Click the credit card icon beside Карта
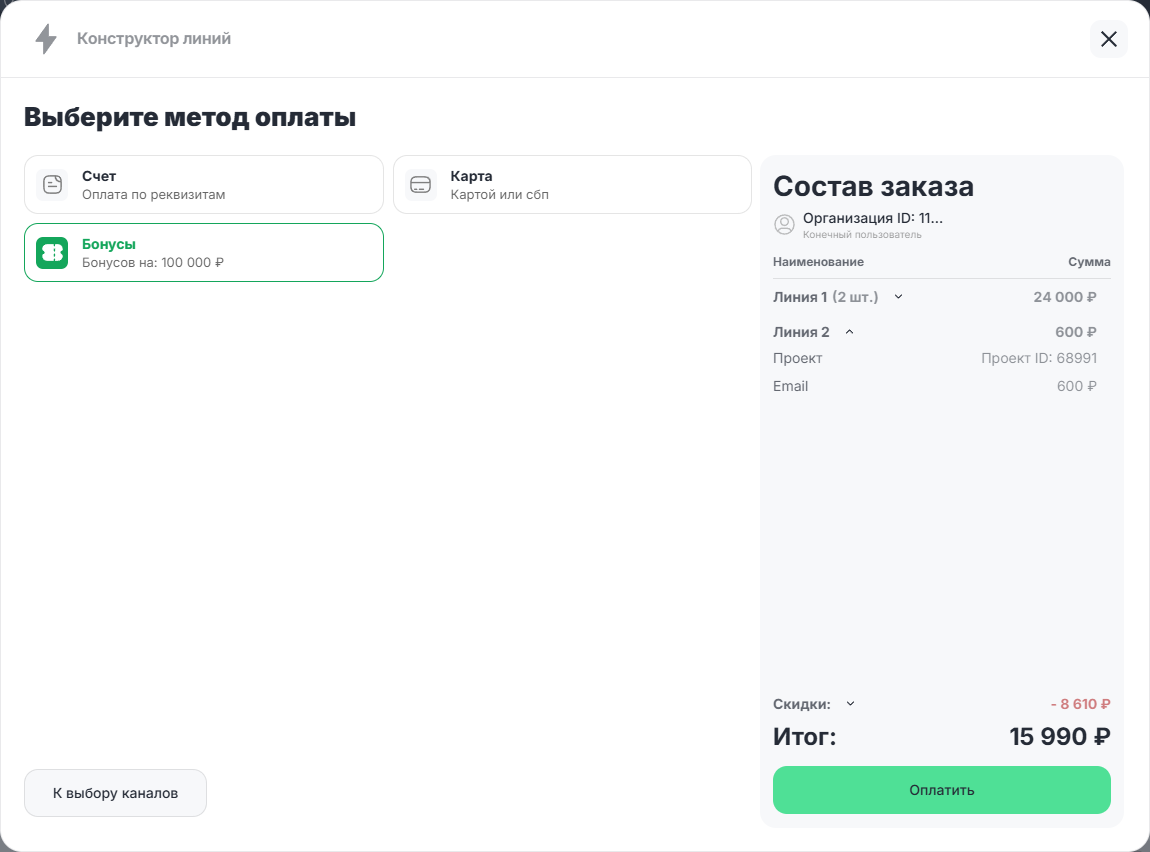Screen dimensions: 1150x852 point(421,185)
